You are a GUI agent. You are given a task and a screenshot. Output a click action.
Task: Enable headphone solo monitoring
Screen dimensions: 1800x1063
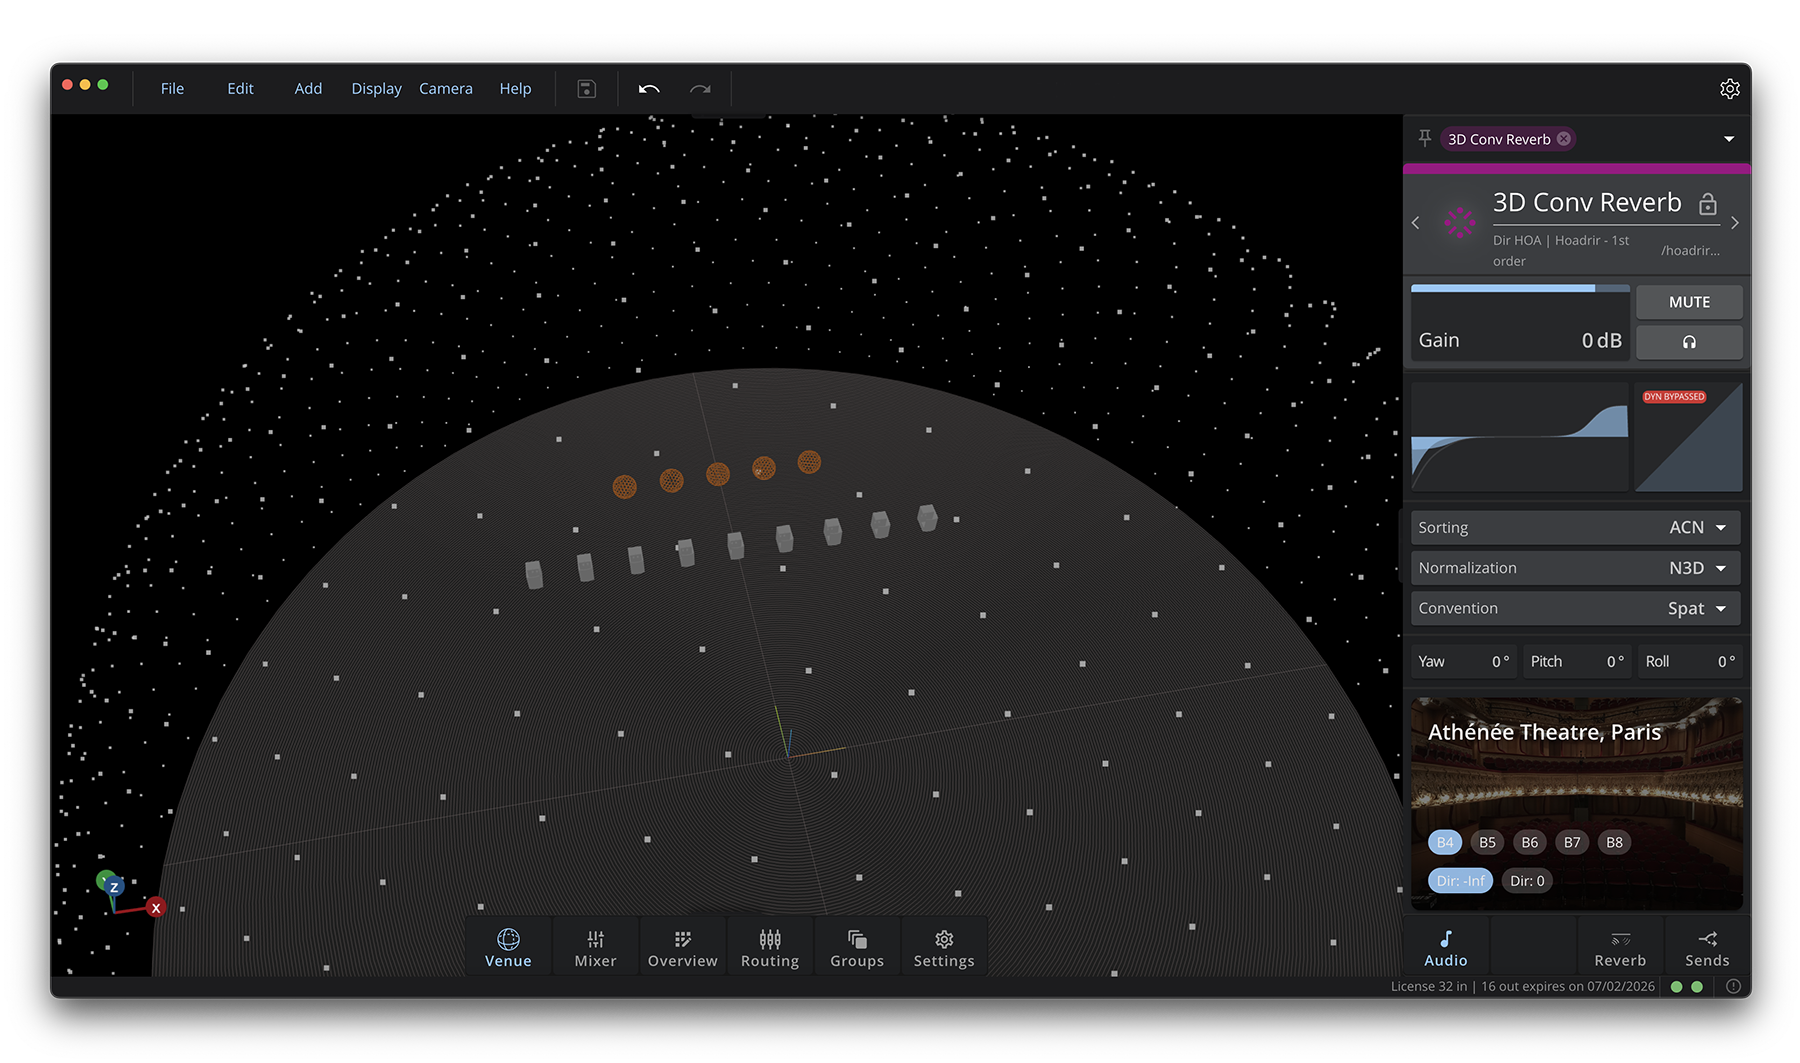[1689, 342]
